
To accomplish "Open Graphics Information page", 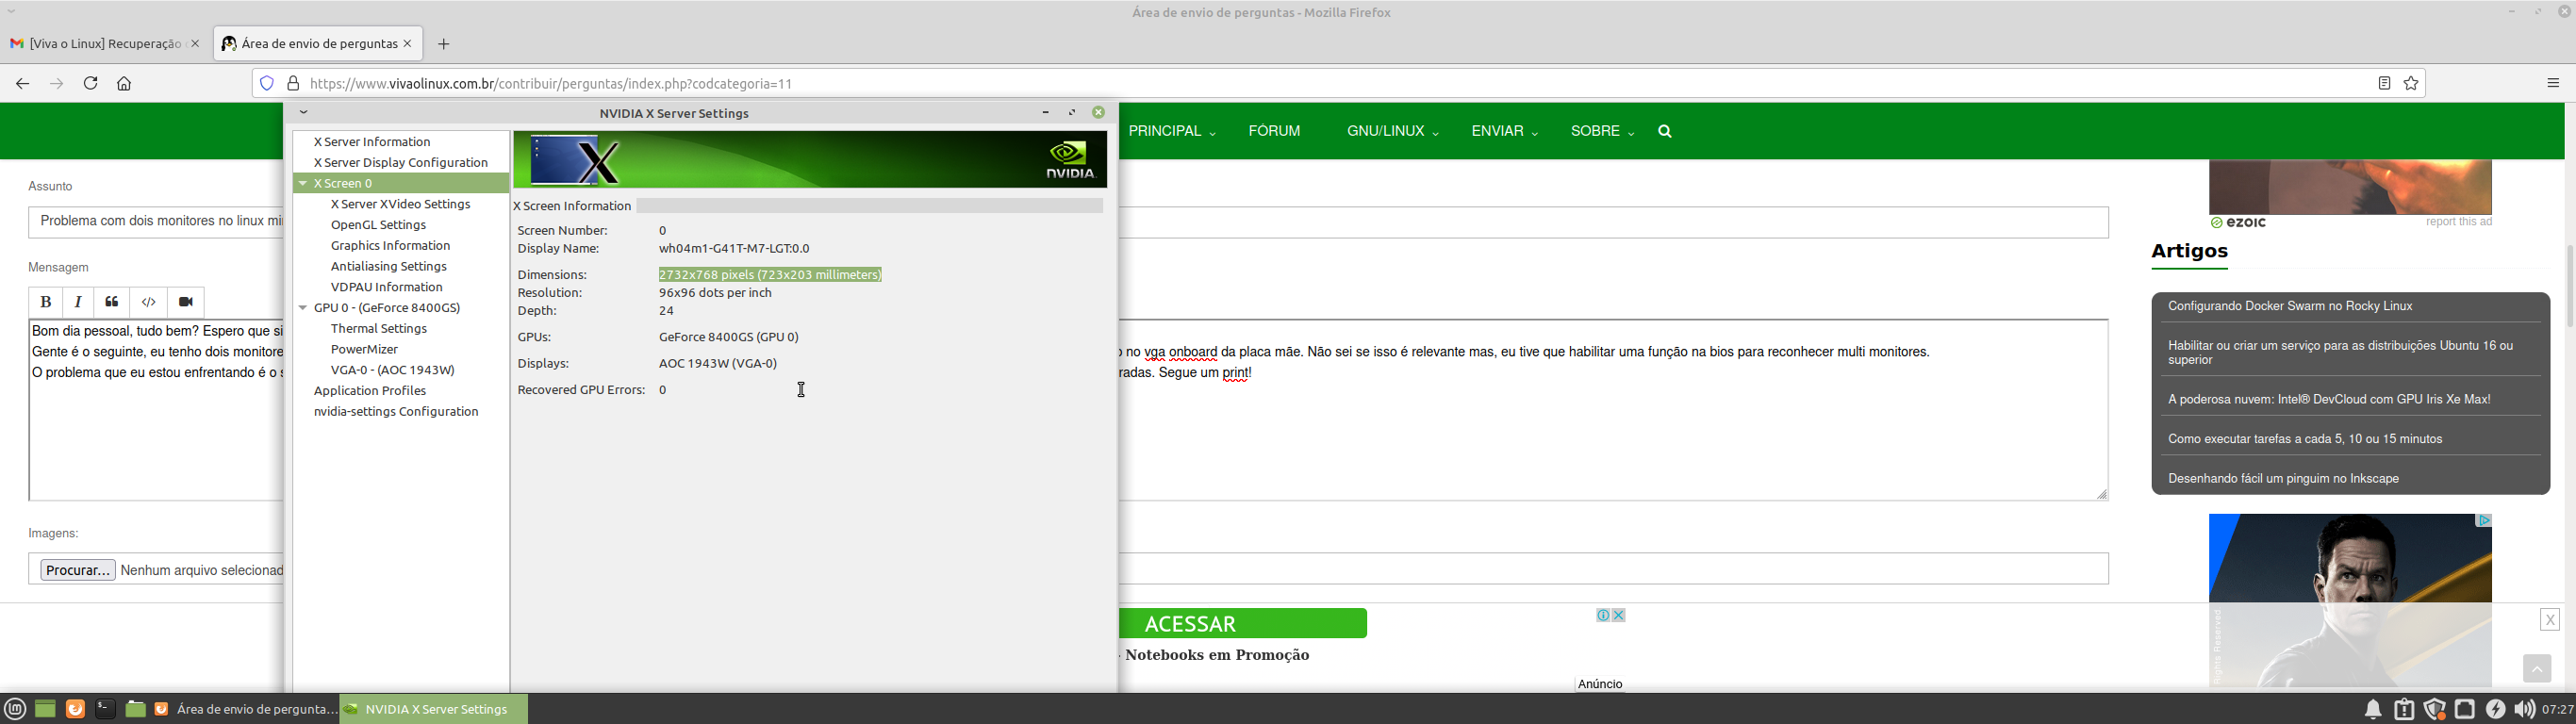I will click(390, 246).
